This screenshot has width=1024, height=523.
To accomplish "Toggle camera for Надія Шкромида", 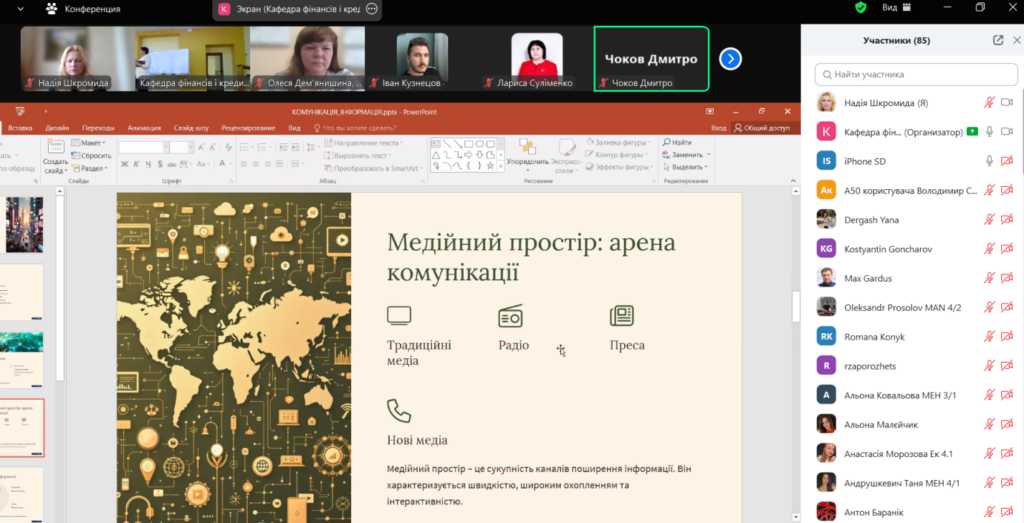I will pyautogui.click(x=1007, y=102).
